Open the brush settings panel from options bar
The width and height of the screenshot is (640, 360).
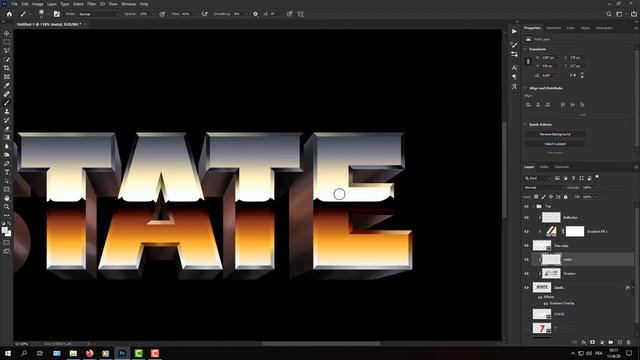tap(57, 14)
